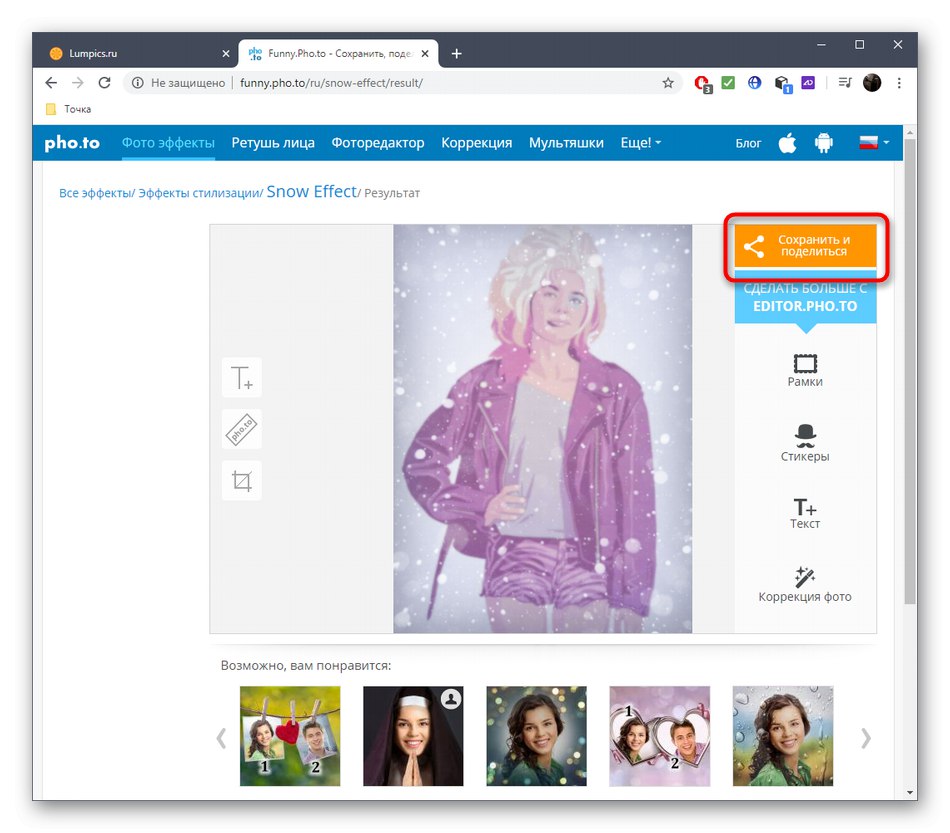Screen dimensions: 950x833
Task: Open the Точка bookmarks folder
Action: point(68,109)
